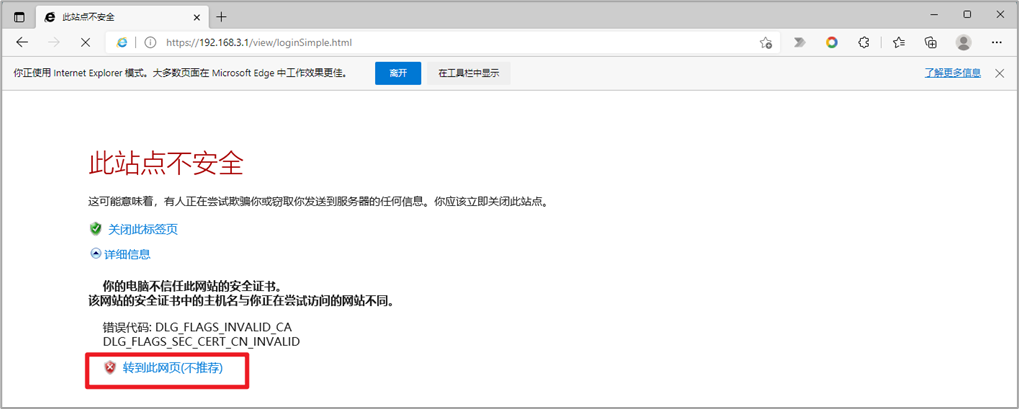
Task: Click the Internet Explorer mode icon
Action: coord(122,43)
